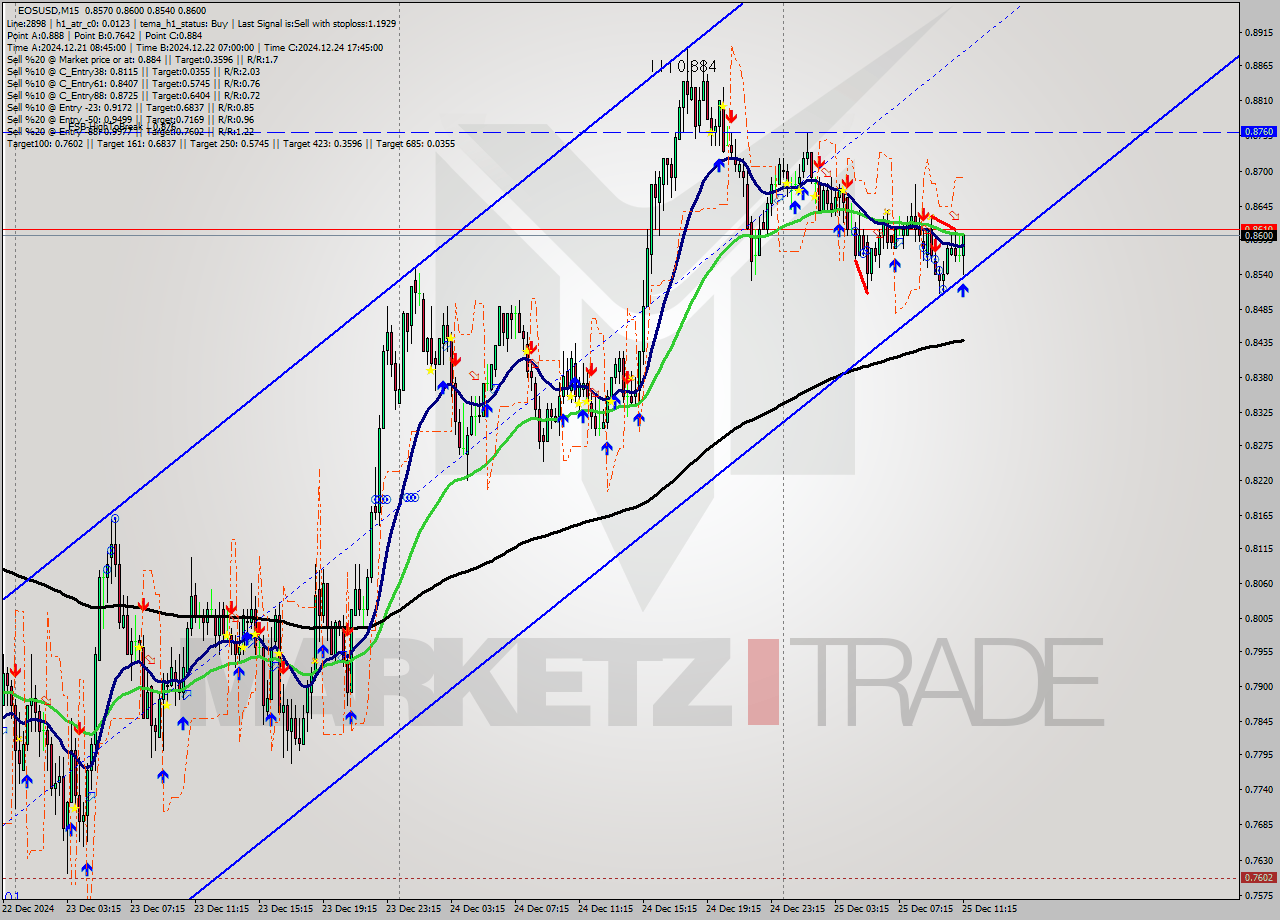This screenshot has height=920, width=1280.
Task: Click the '24 Dec 11:15' time label
Action: [605, 909]
